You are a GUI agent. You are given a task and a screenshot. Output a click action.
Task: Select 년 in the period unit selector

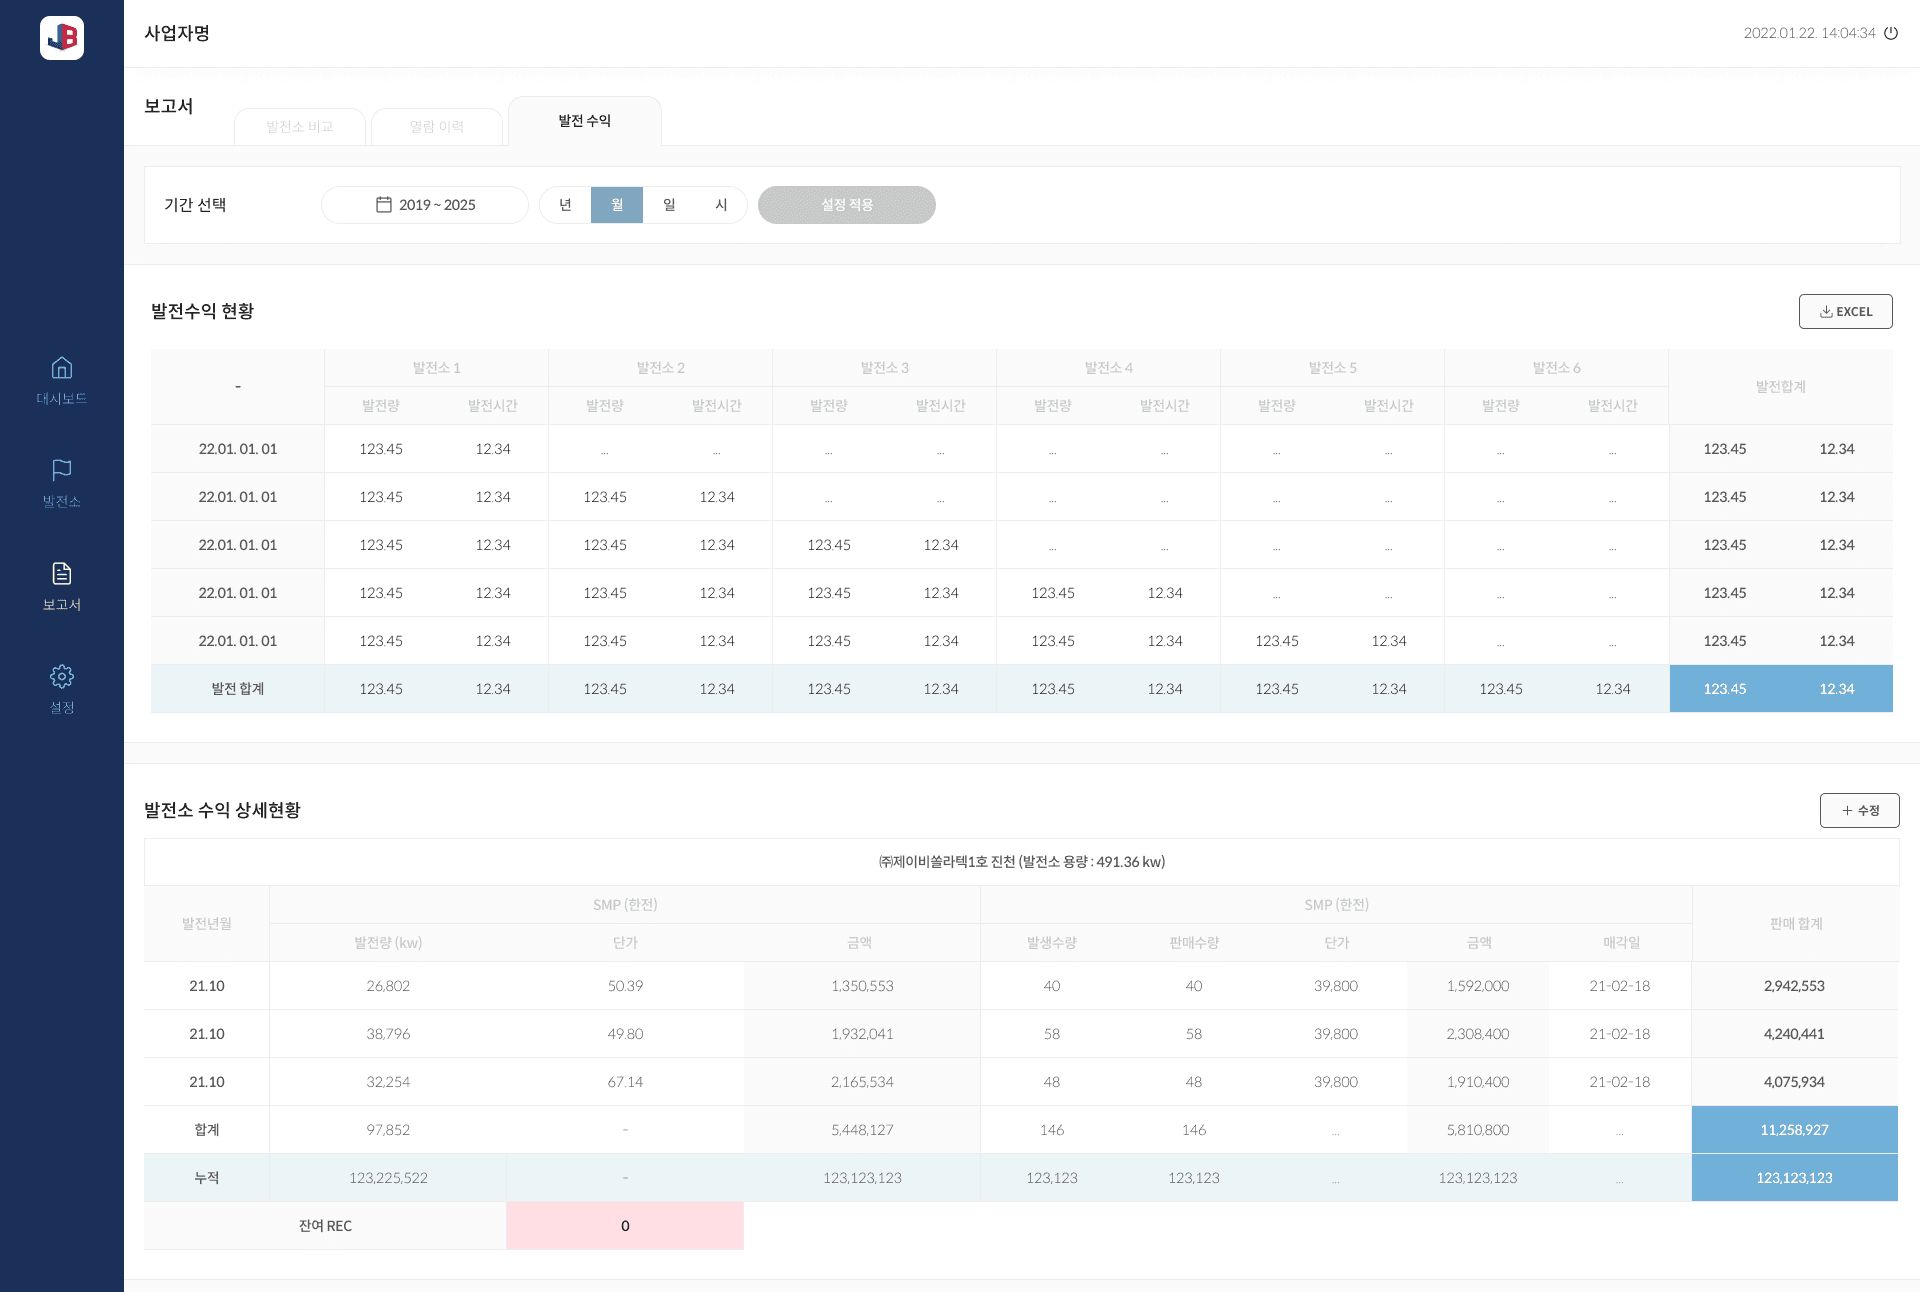(565, 204)
